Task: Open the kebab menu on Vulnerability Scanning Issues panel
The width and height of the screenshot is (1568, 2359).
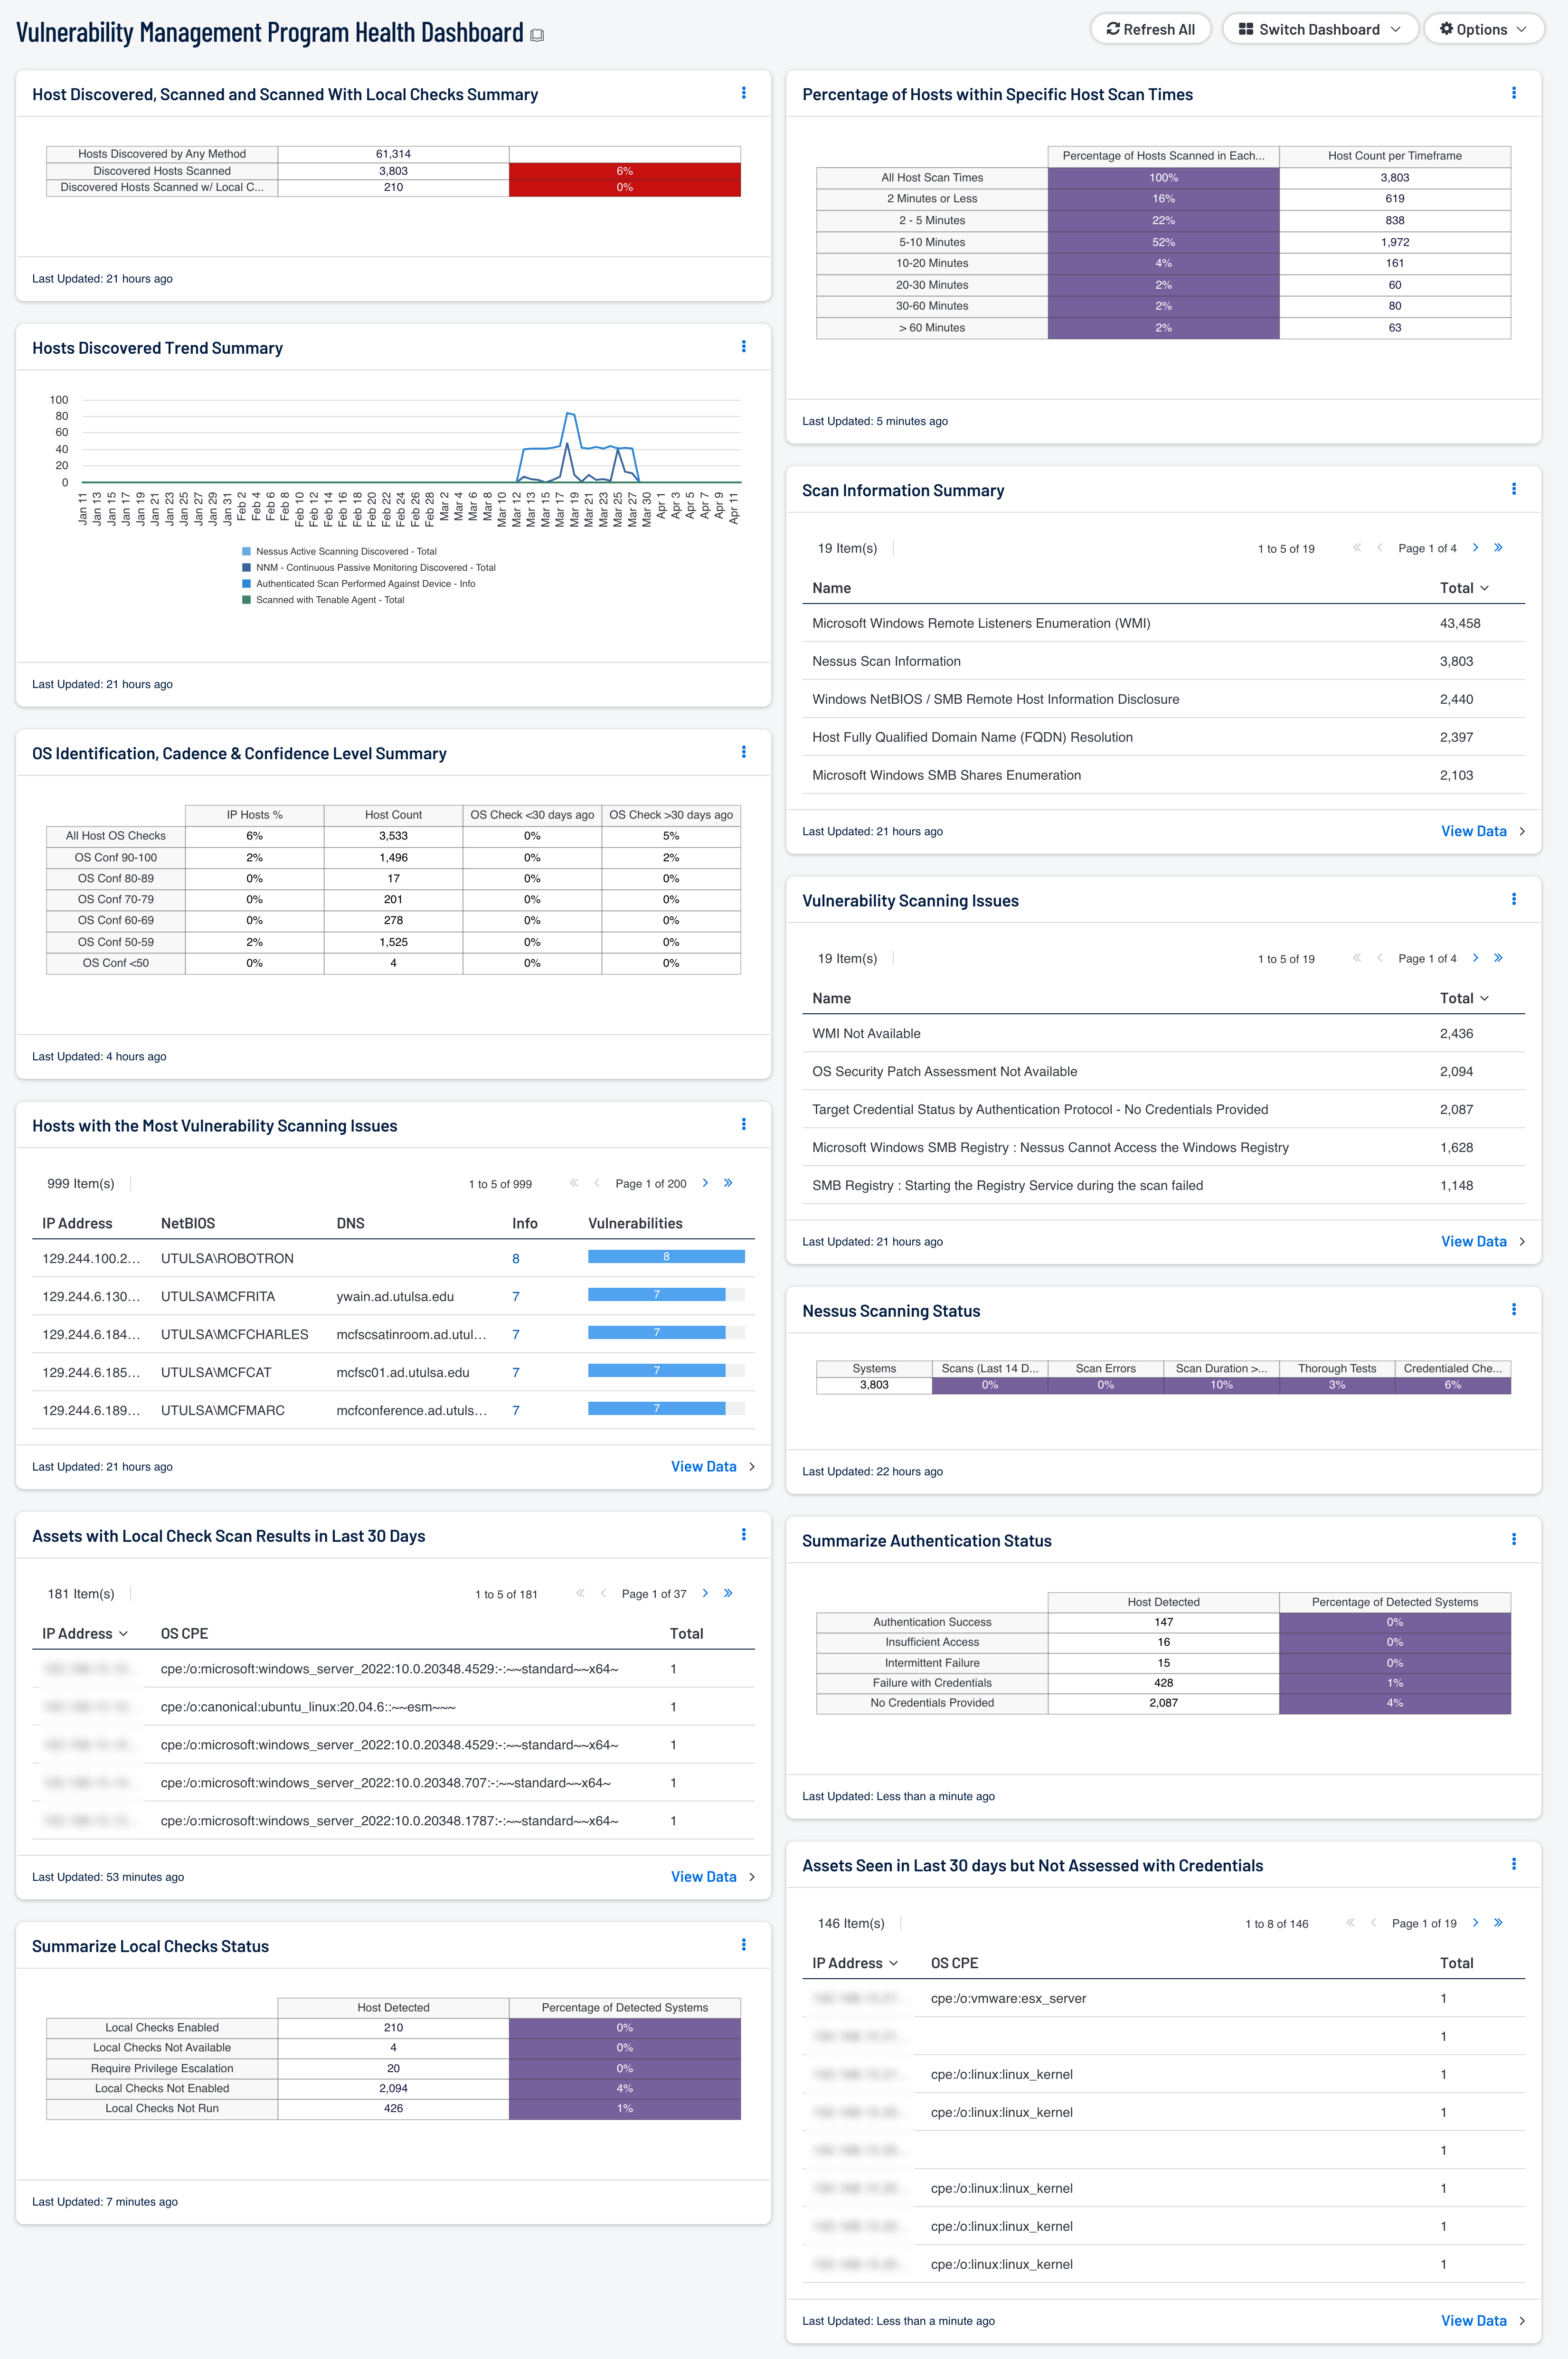Action: 1515,899
